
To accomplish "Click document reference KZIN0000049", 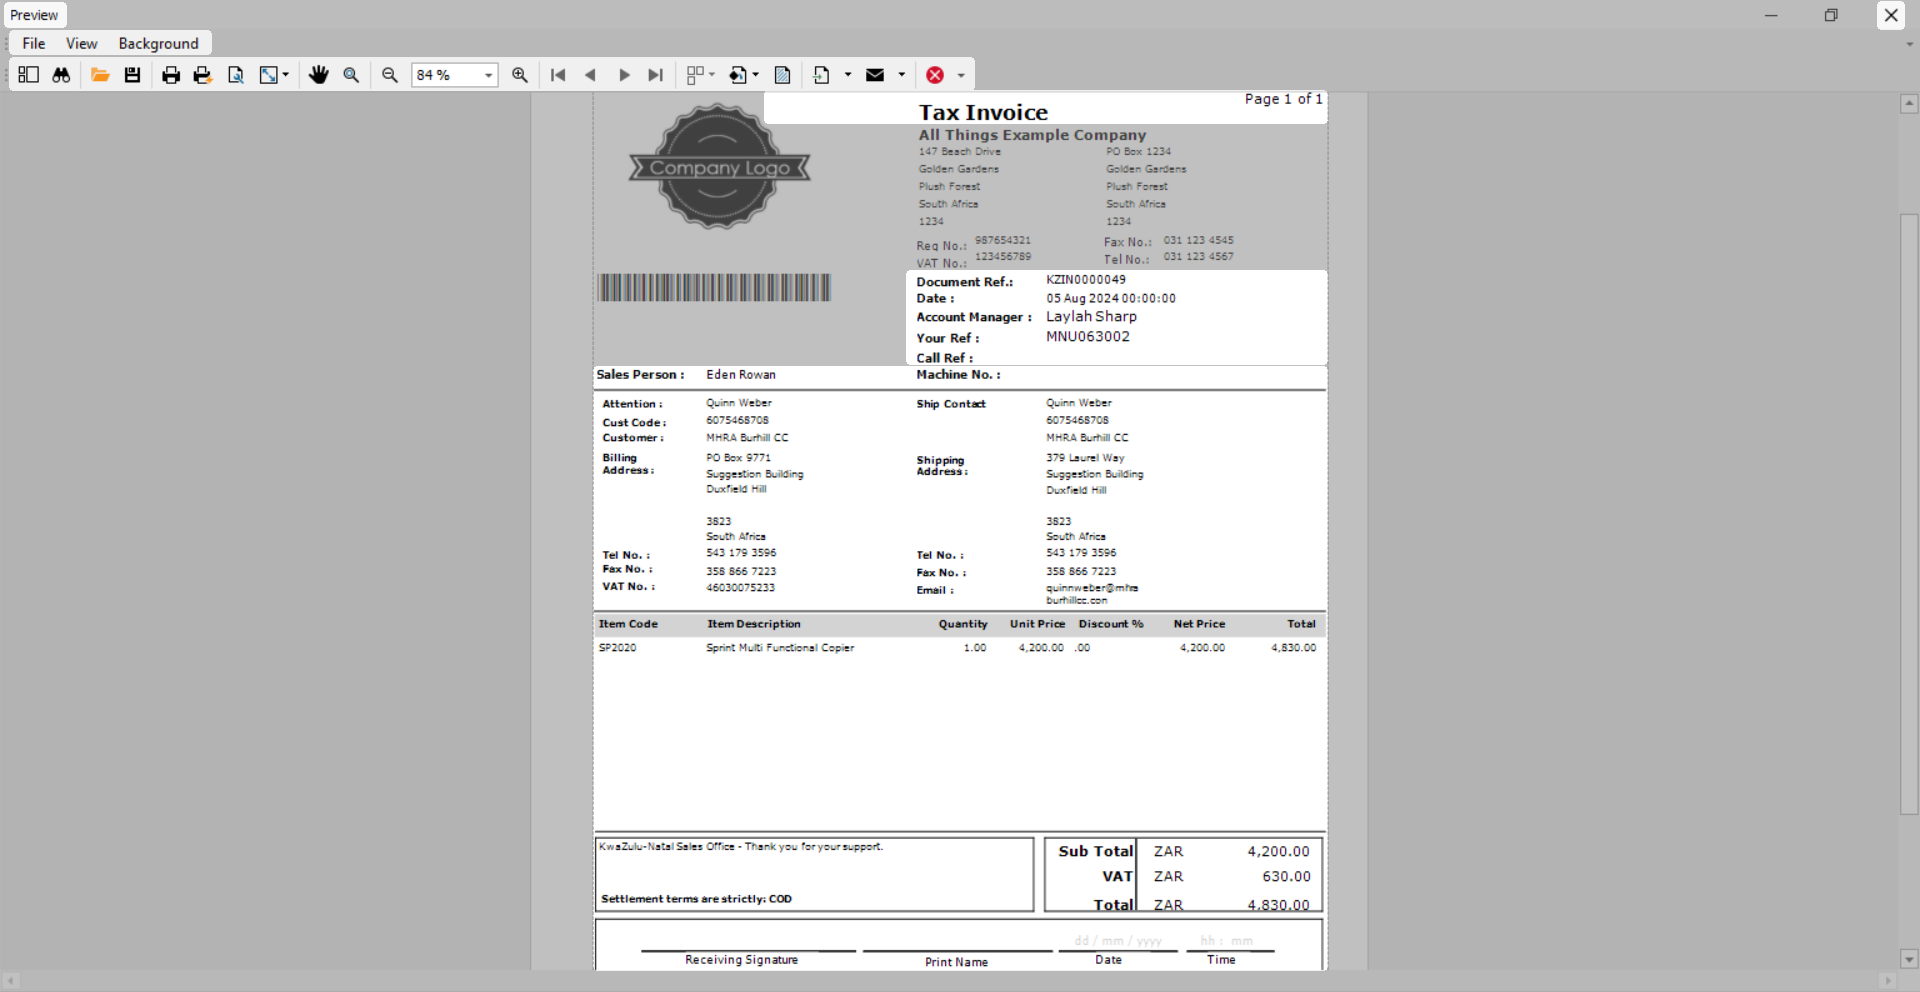I will (x=1086, y=280).
